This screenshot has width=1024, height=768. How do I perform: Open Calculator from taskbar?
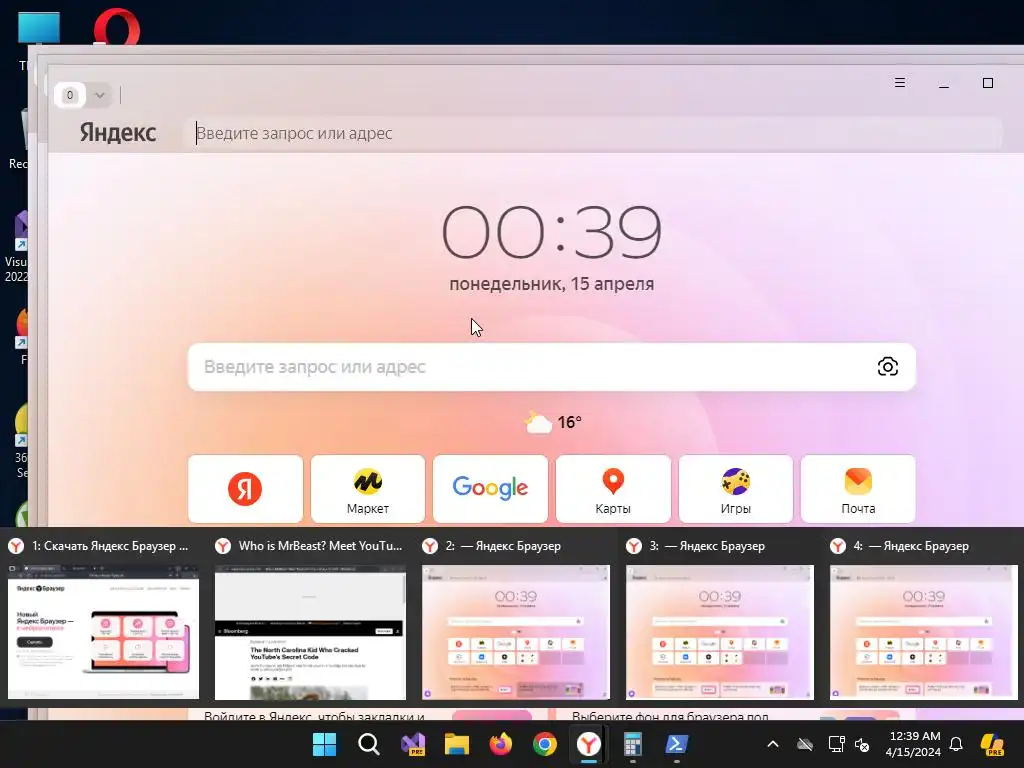(x=632, y=744)
